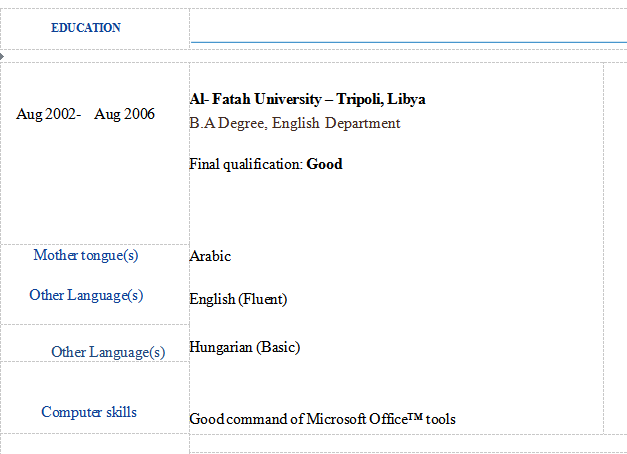Click 'Other Language(s)' label beside Hungarian (Basic)

point(108,352)
